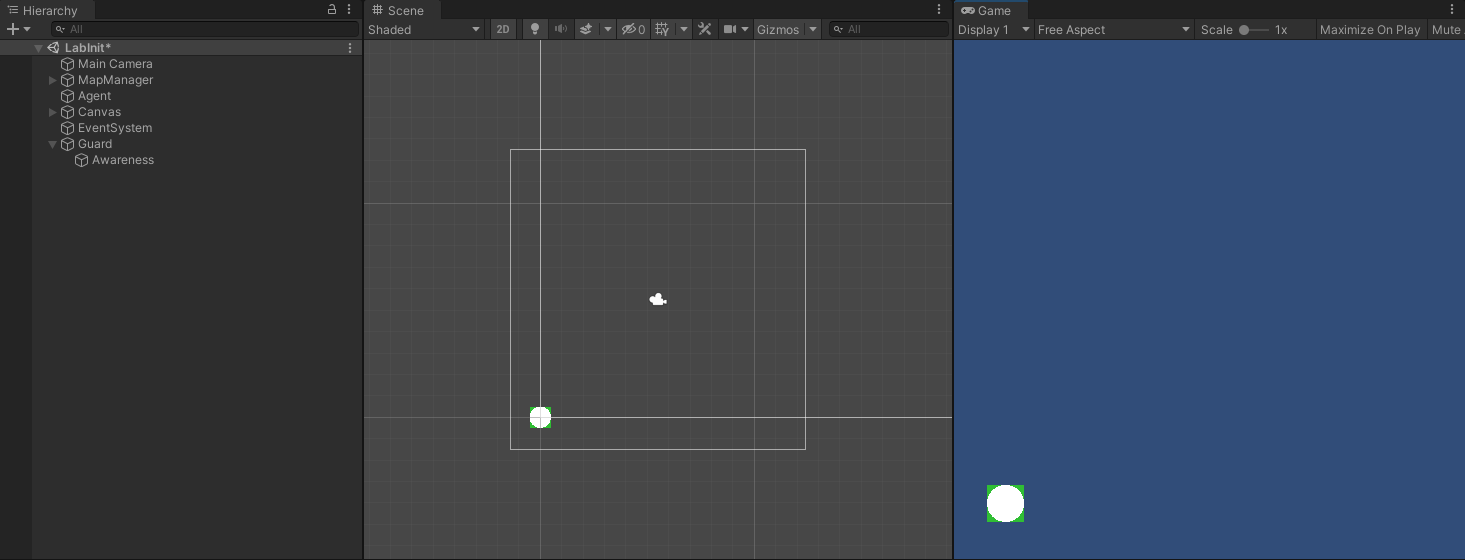Toggle Mute audio in Game view
Image resolution: width=1465 pixels, height=560 pixels.
coord(1446,29)
